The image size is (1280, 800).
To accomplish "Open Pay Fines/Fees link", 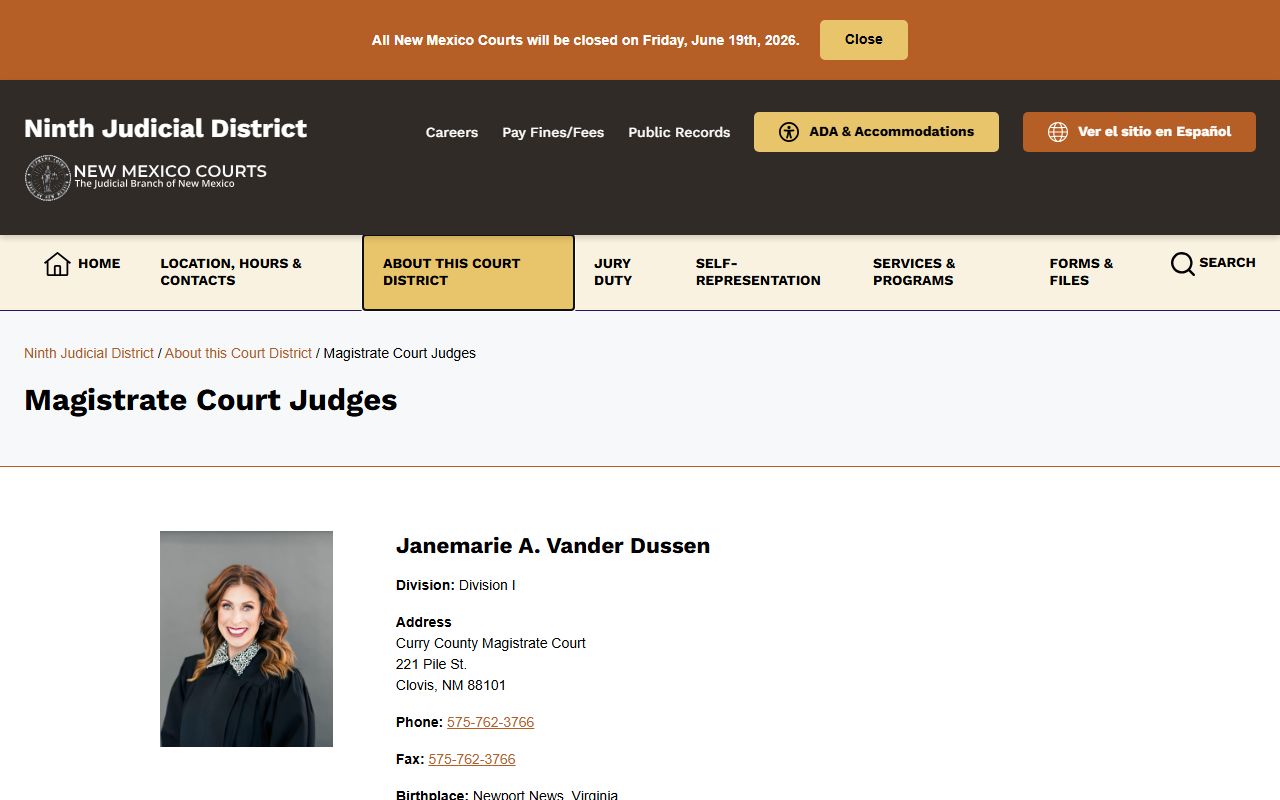I will tap(553, 132).
